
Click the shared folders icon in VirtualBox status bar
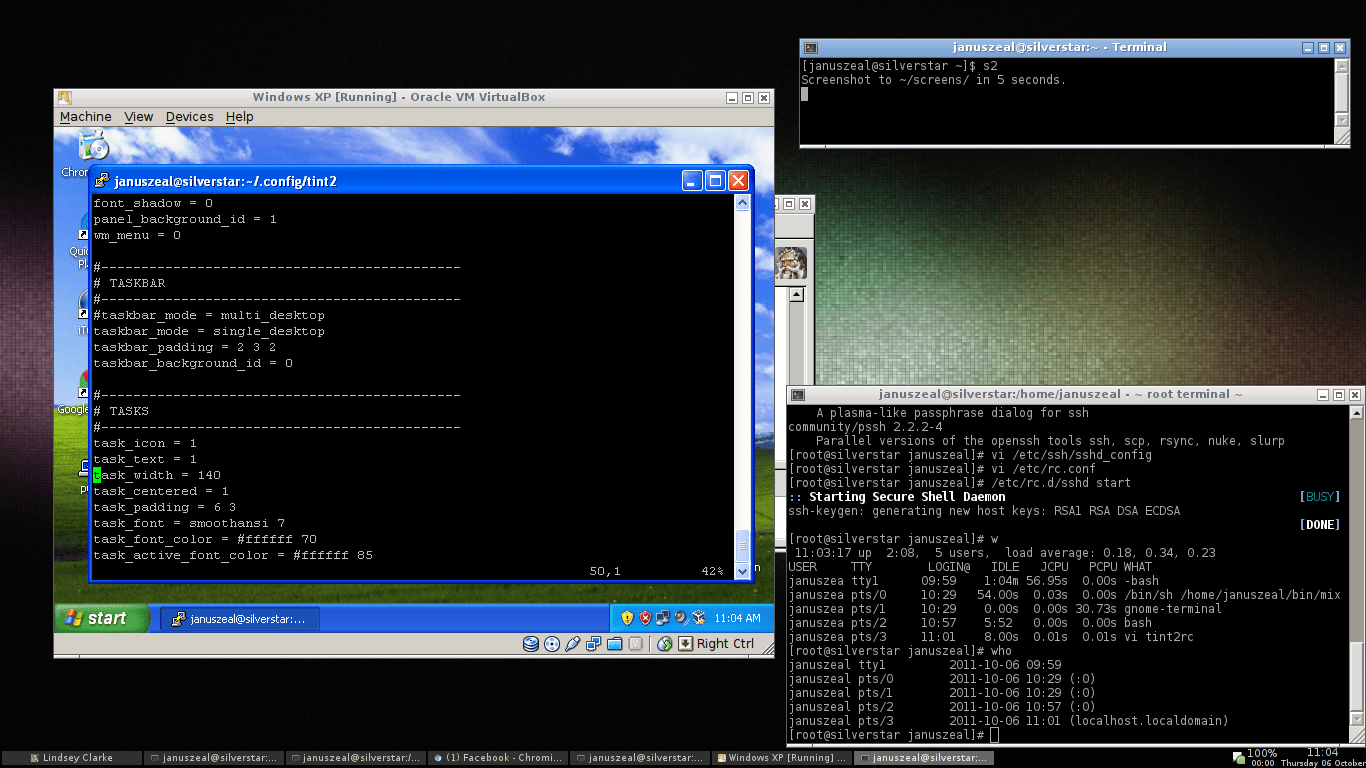pos(615,643)
